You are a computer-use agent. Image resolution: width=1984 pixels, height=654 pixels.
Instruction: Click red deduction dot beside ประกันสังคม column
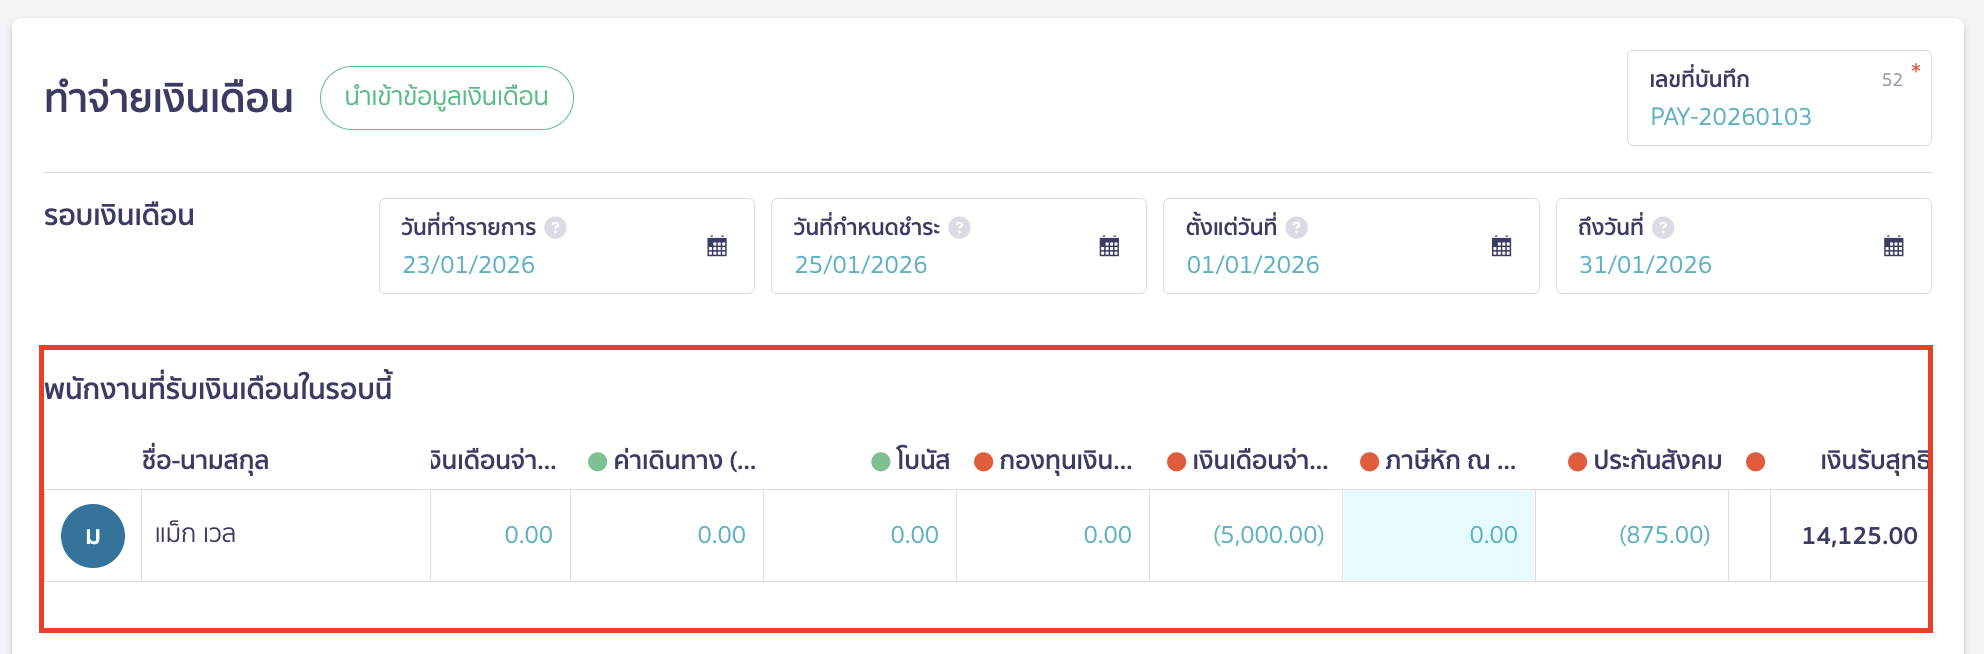point(1577,461)
